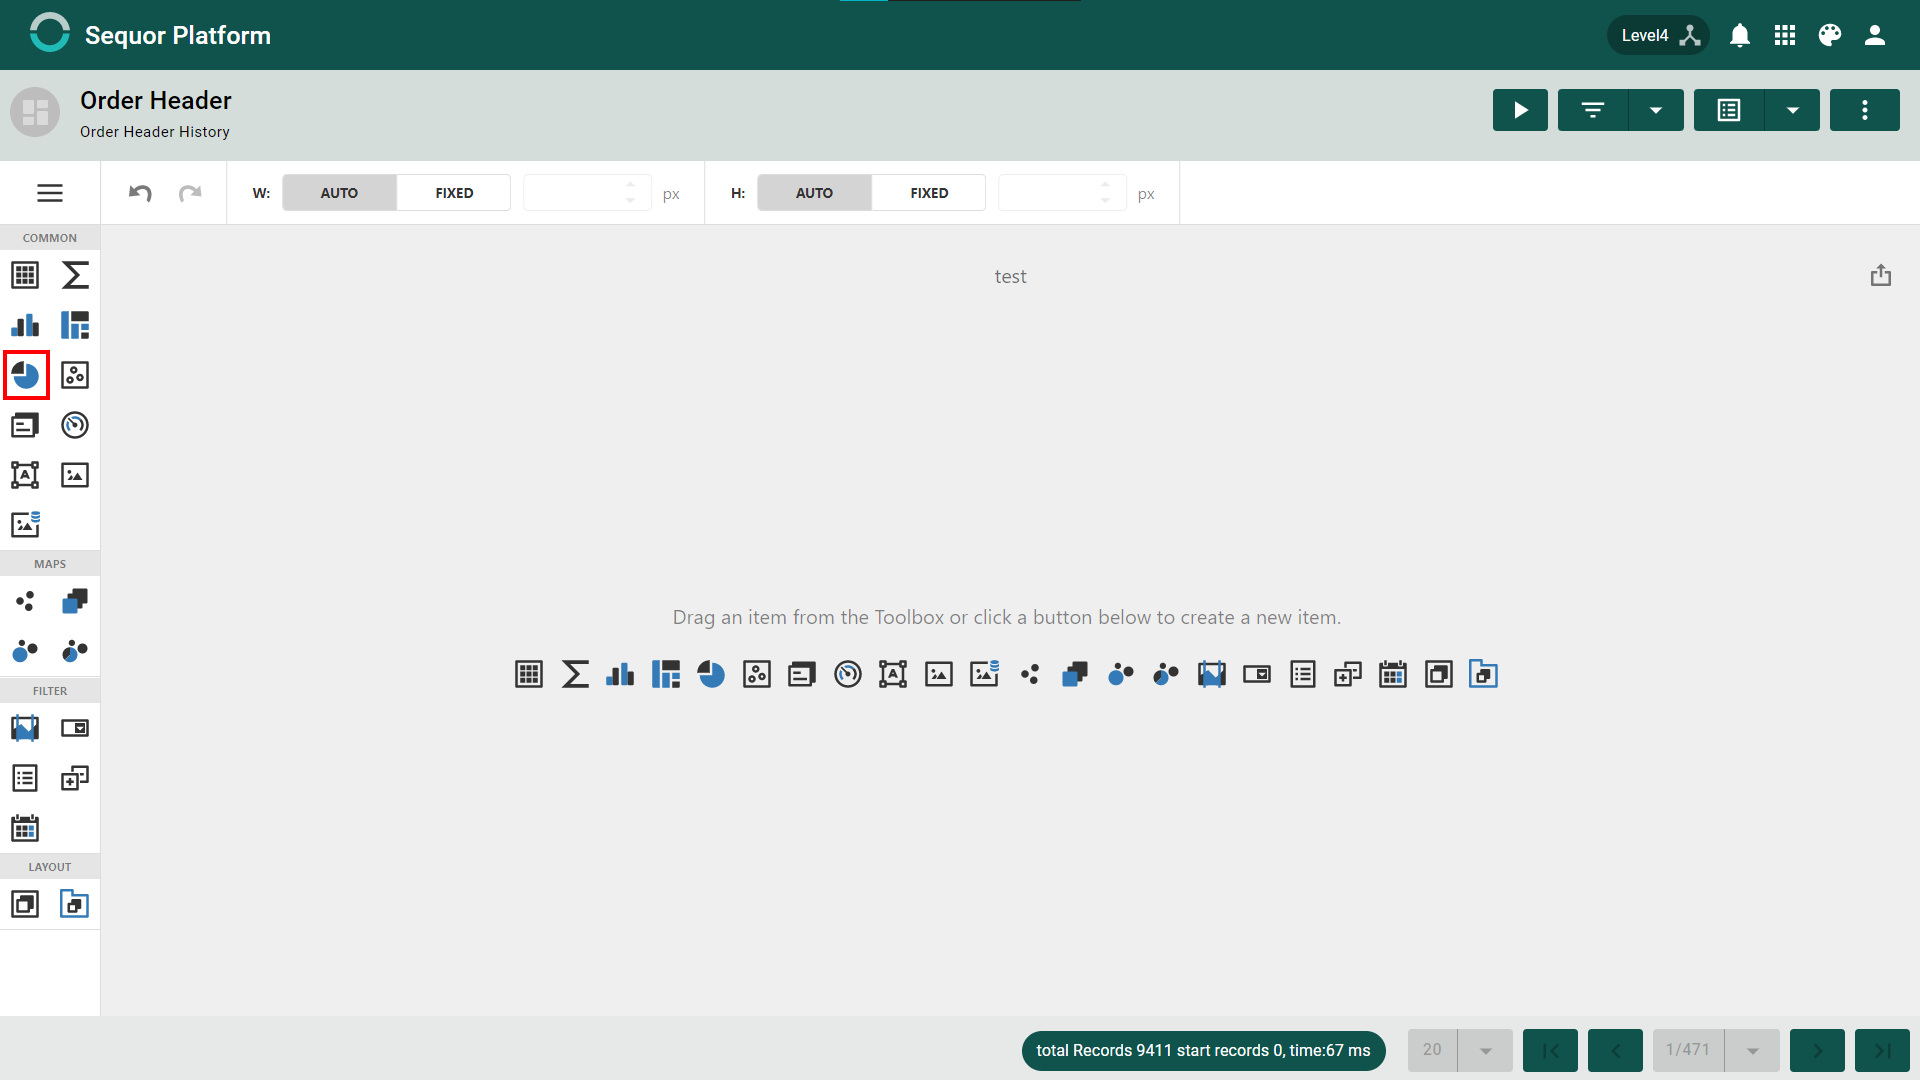Select the Date Filter item in the sidebar toolbox
1920x1080 pixels.
point(25,828)
